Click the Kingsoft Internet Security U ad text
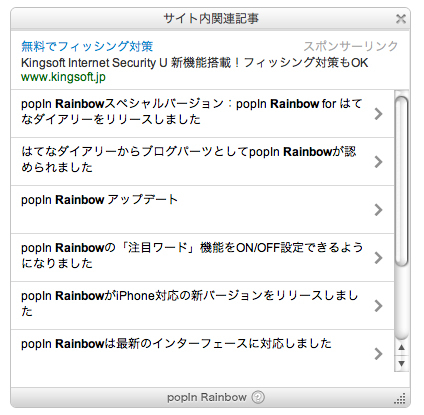The height and width of the screenshot is (415, 424). [195, 62]
